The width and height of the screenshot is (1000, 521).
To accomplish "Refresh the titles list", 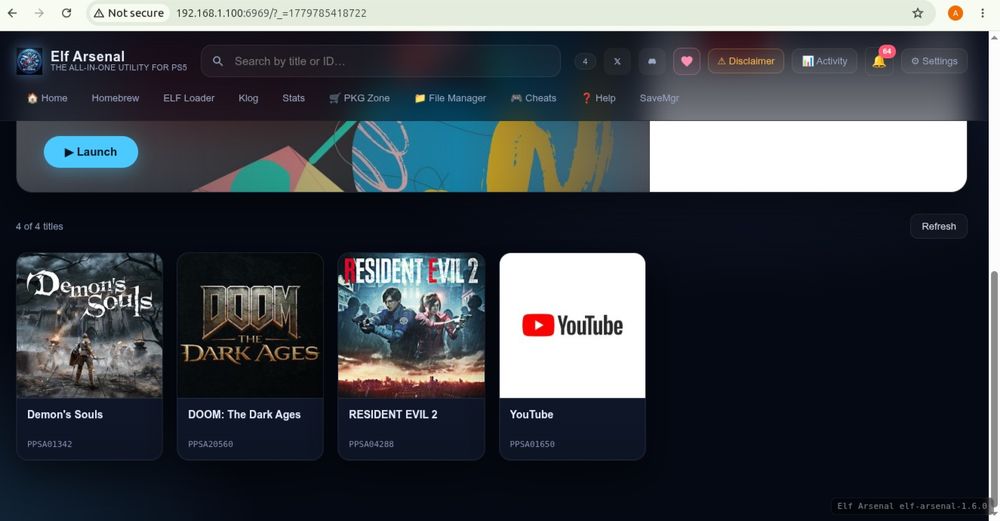I will pos(939,226).
